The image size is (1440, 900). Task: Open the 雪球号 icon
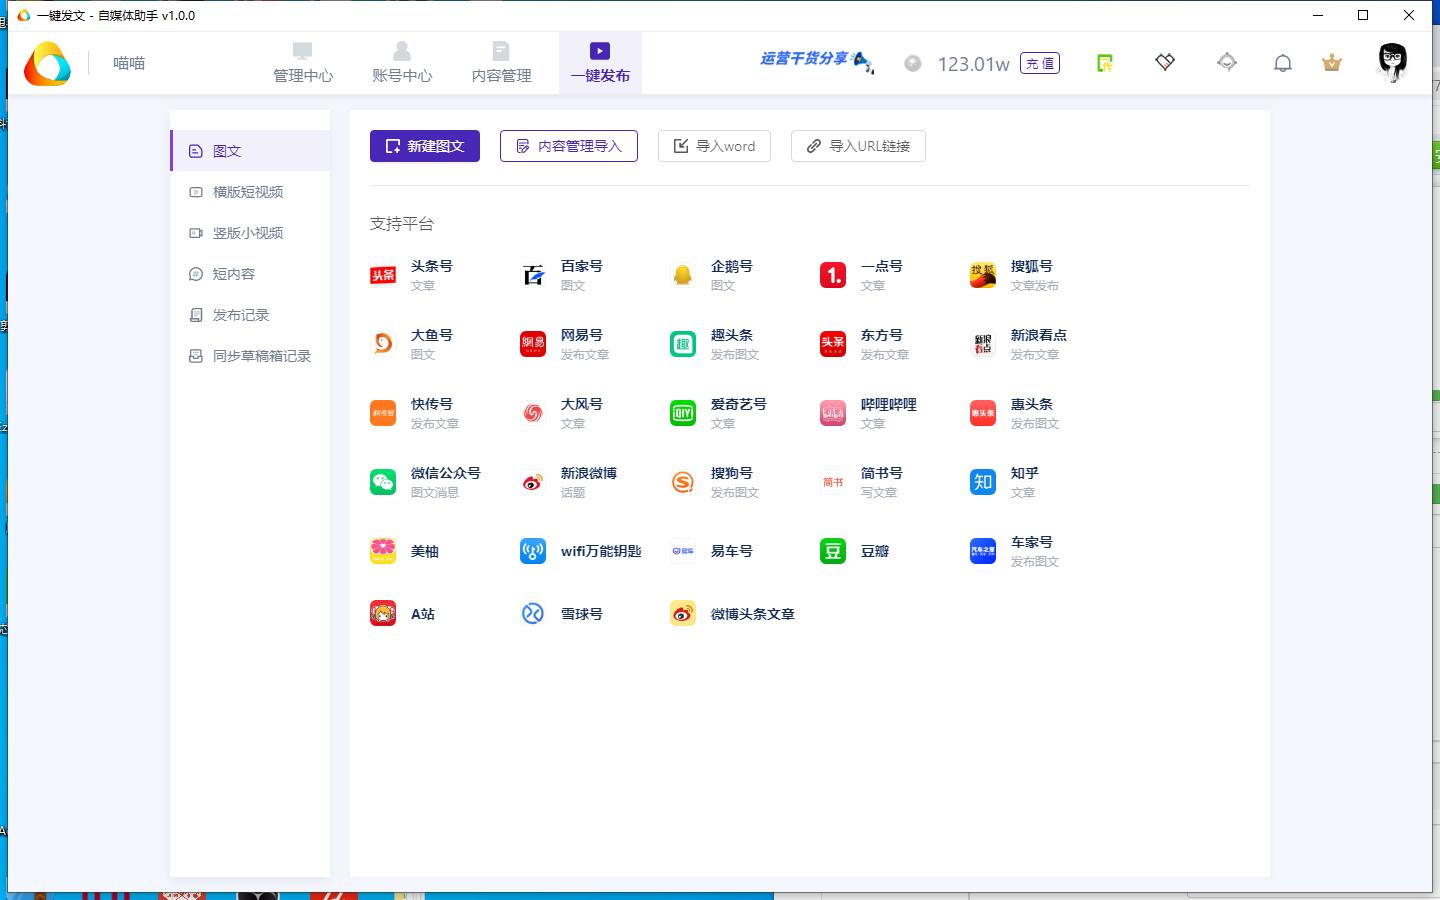click(533, 613)
